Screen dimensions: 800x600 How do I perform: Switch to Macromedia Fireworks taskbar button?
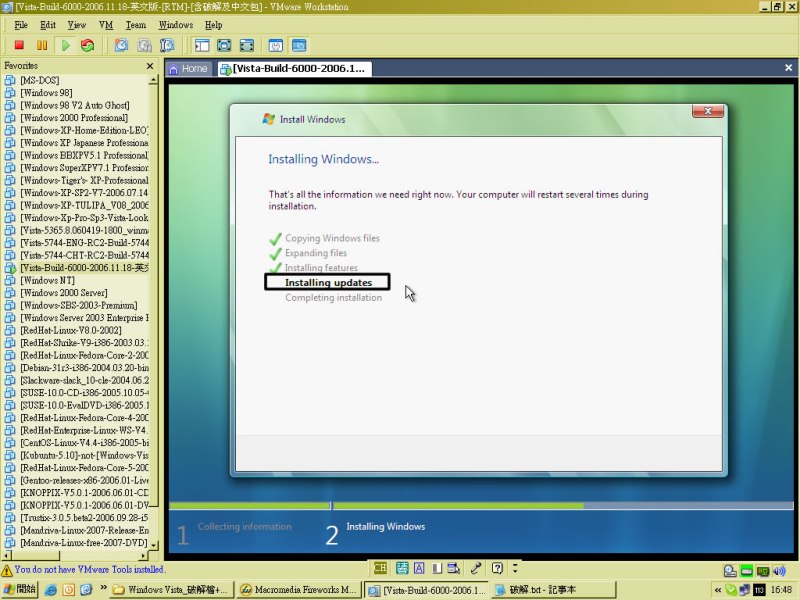click(x=299, y=590)
